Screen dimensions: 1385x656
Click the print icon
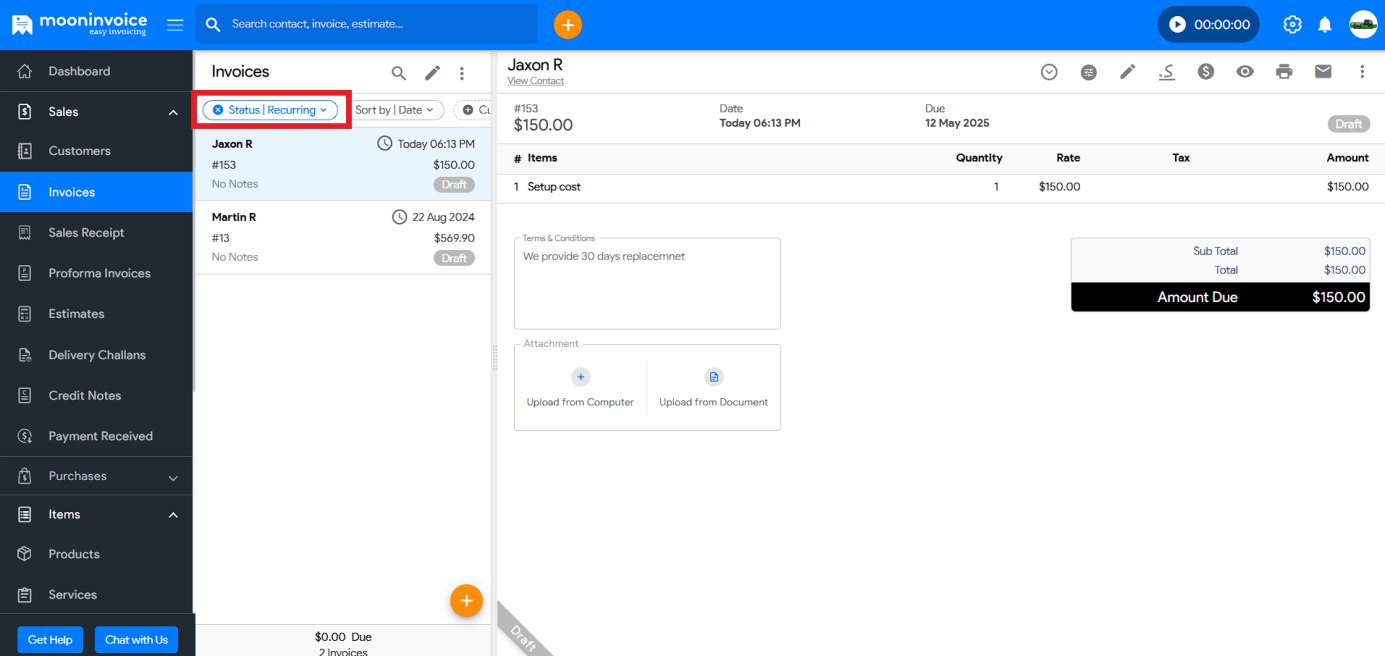[x=1284, y=72]
